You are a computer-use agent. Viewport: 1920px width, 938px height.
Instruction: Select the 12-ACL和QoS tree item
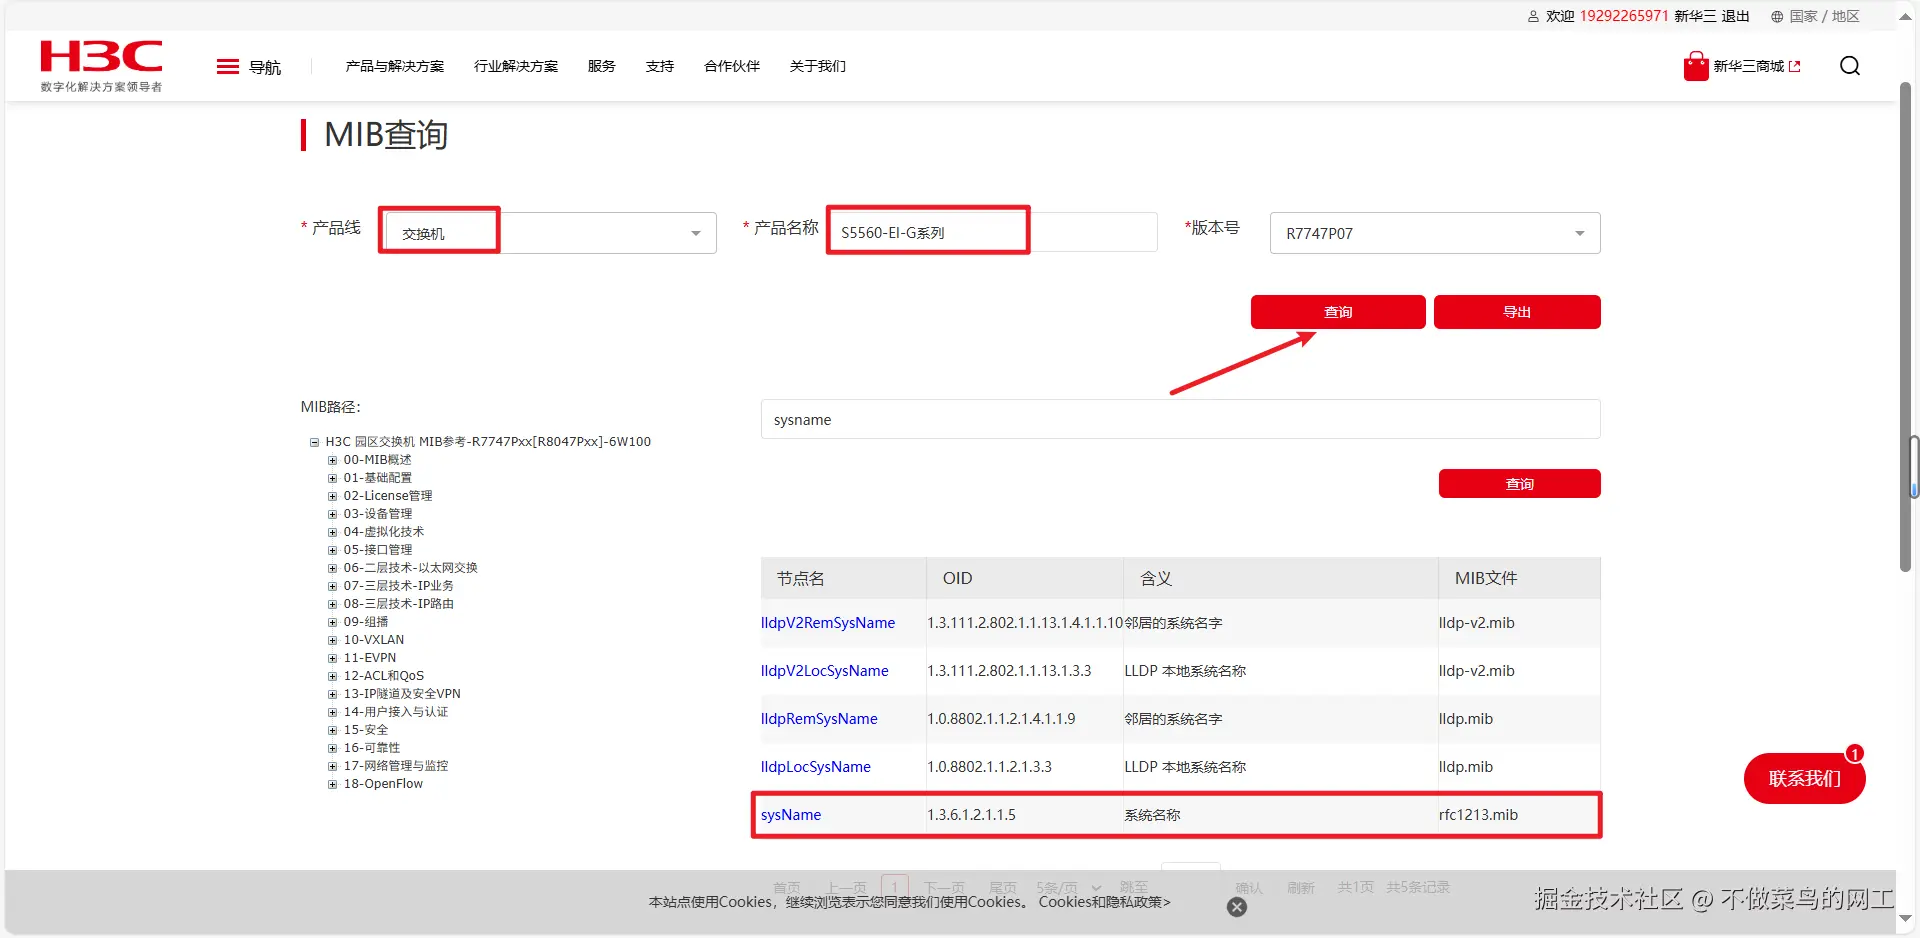[x=384, y=676]
